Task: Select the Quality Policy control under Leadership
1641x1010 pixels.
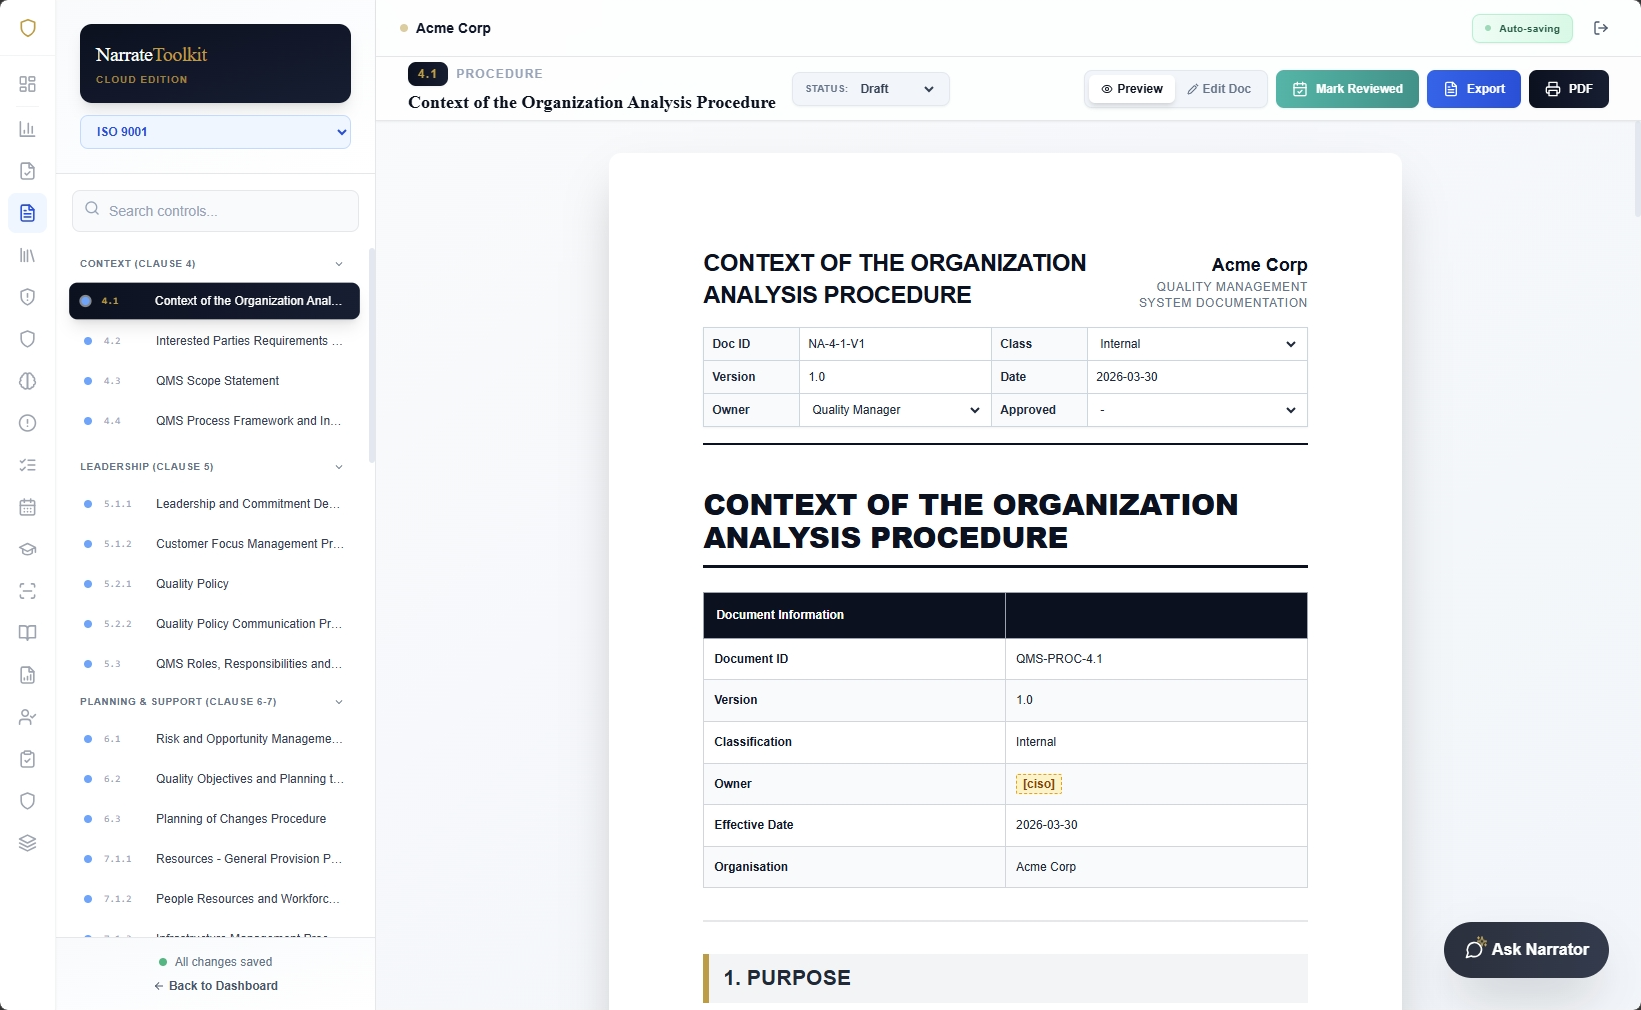Action: pos(192,584)
